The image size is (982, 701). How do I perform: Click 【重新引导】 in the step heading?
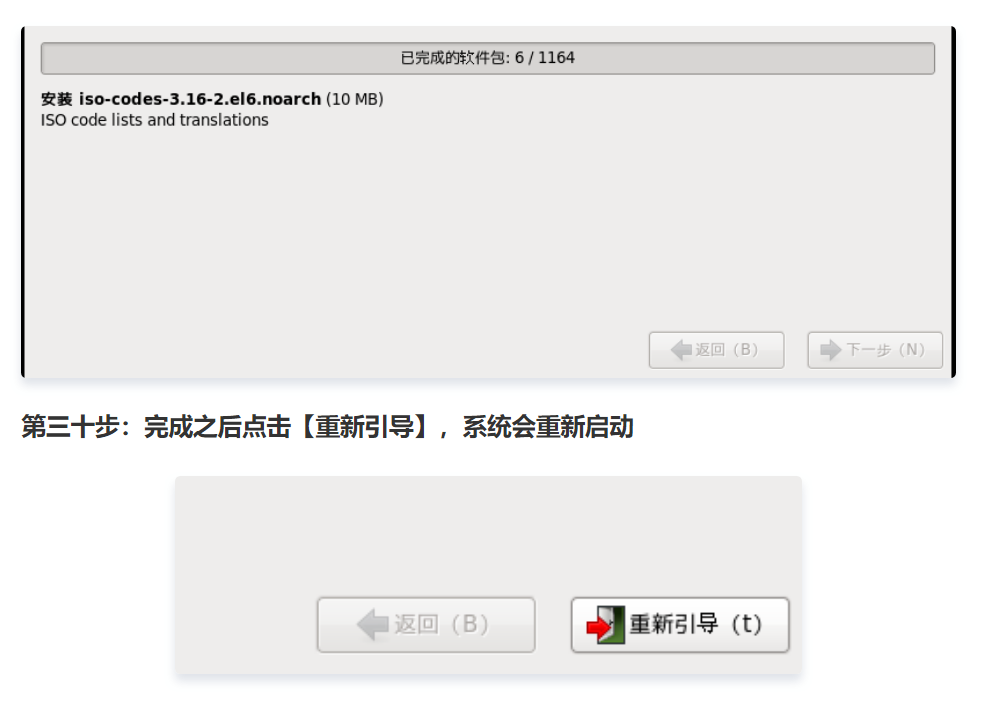click(x=364, y=427)
